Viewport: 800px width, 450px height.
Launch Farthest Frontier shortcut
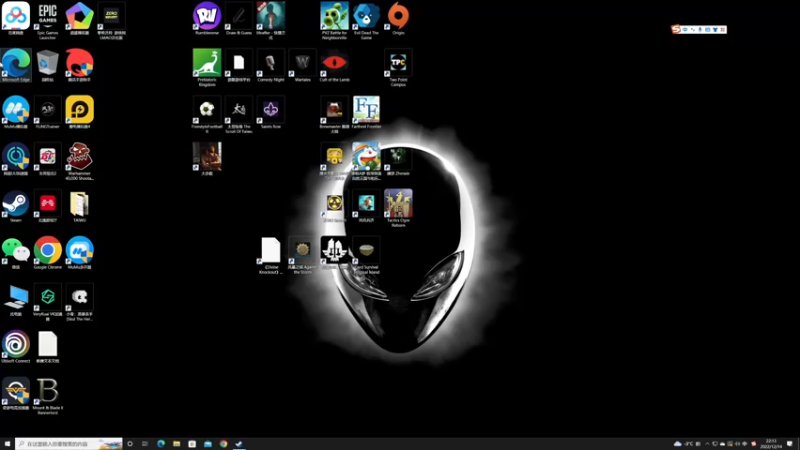point(366,113)
